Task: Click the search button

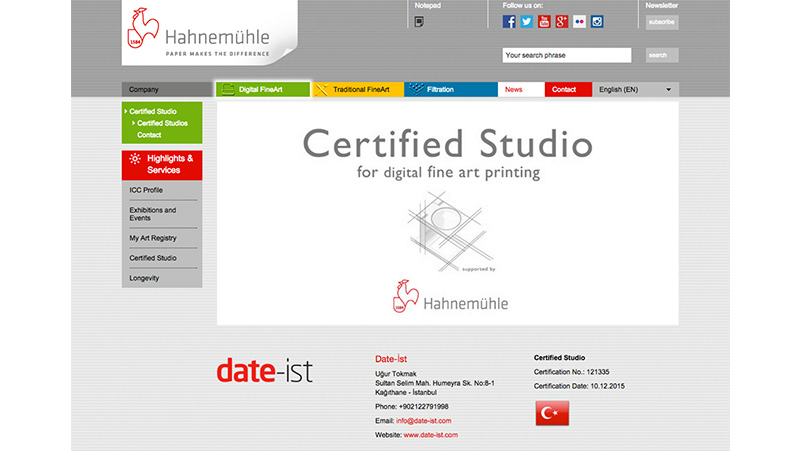Action: 662,55
